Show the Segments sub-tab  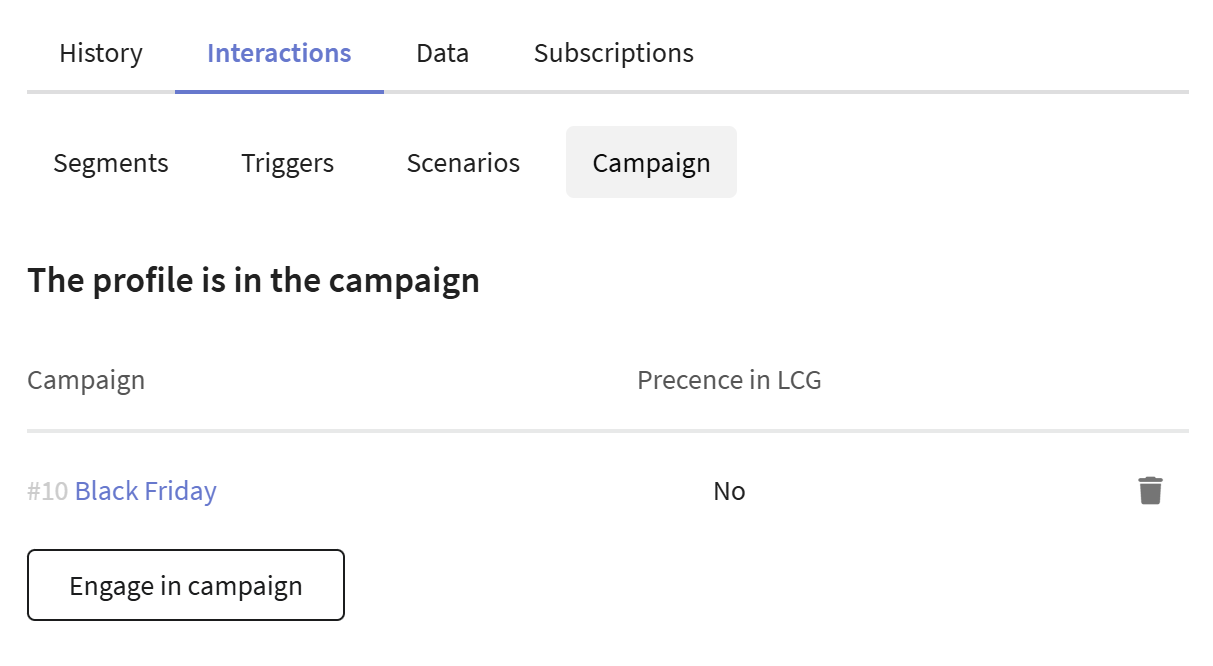coord(111,163)
